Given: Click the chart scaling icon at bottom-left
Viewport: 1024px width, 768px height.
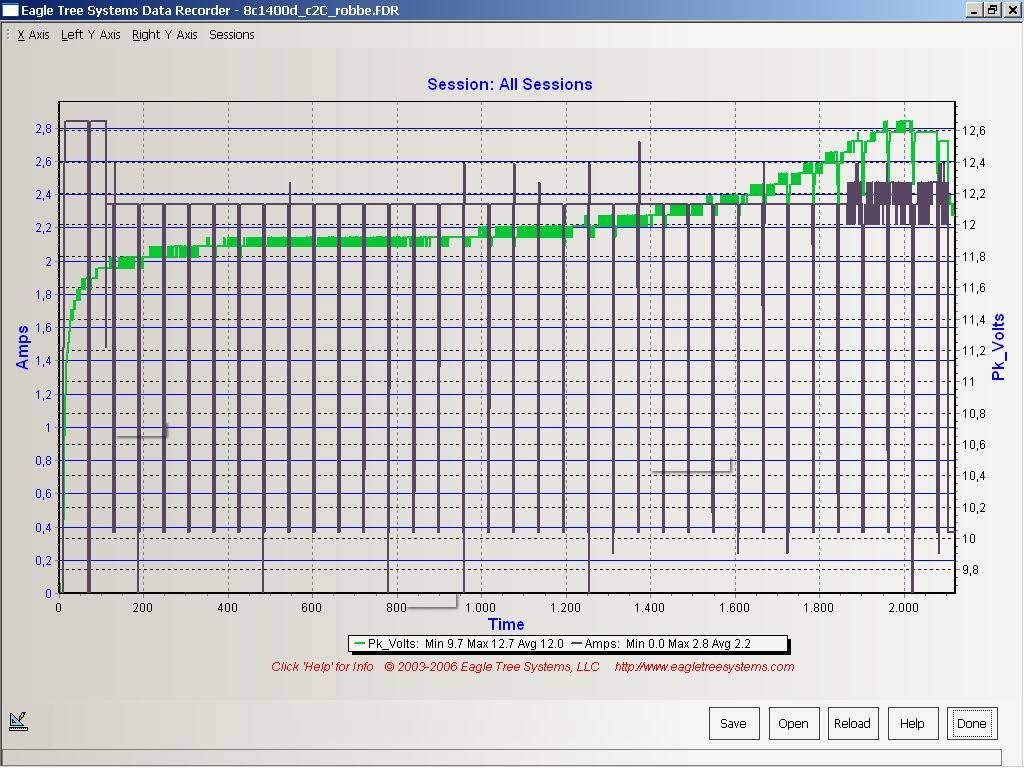Looking at the screenshot, I should 18,720.
